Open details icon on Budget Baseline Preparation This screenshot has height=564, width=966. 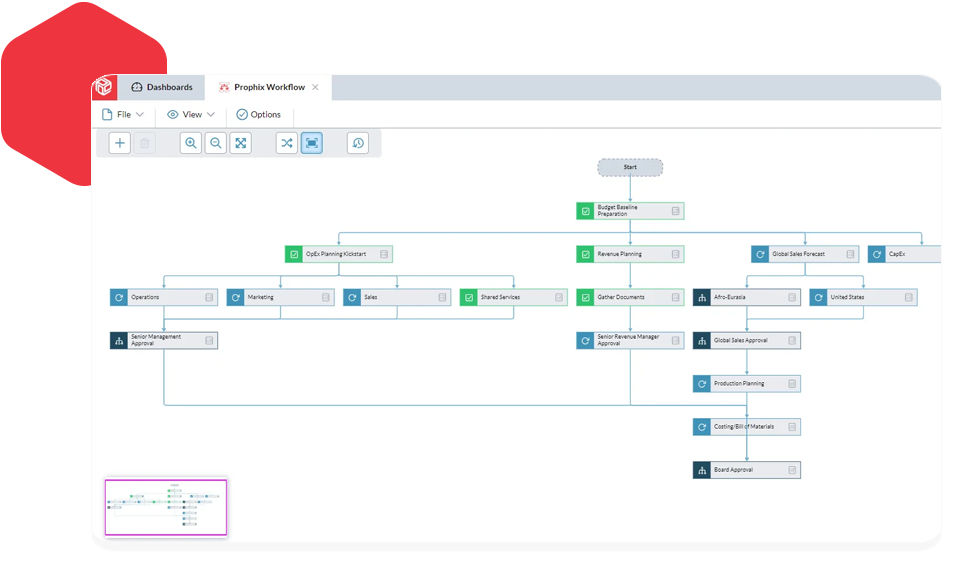675,211
